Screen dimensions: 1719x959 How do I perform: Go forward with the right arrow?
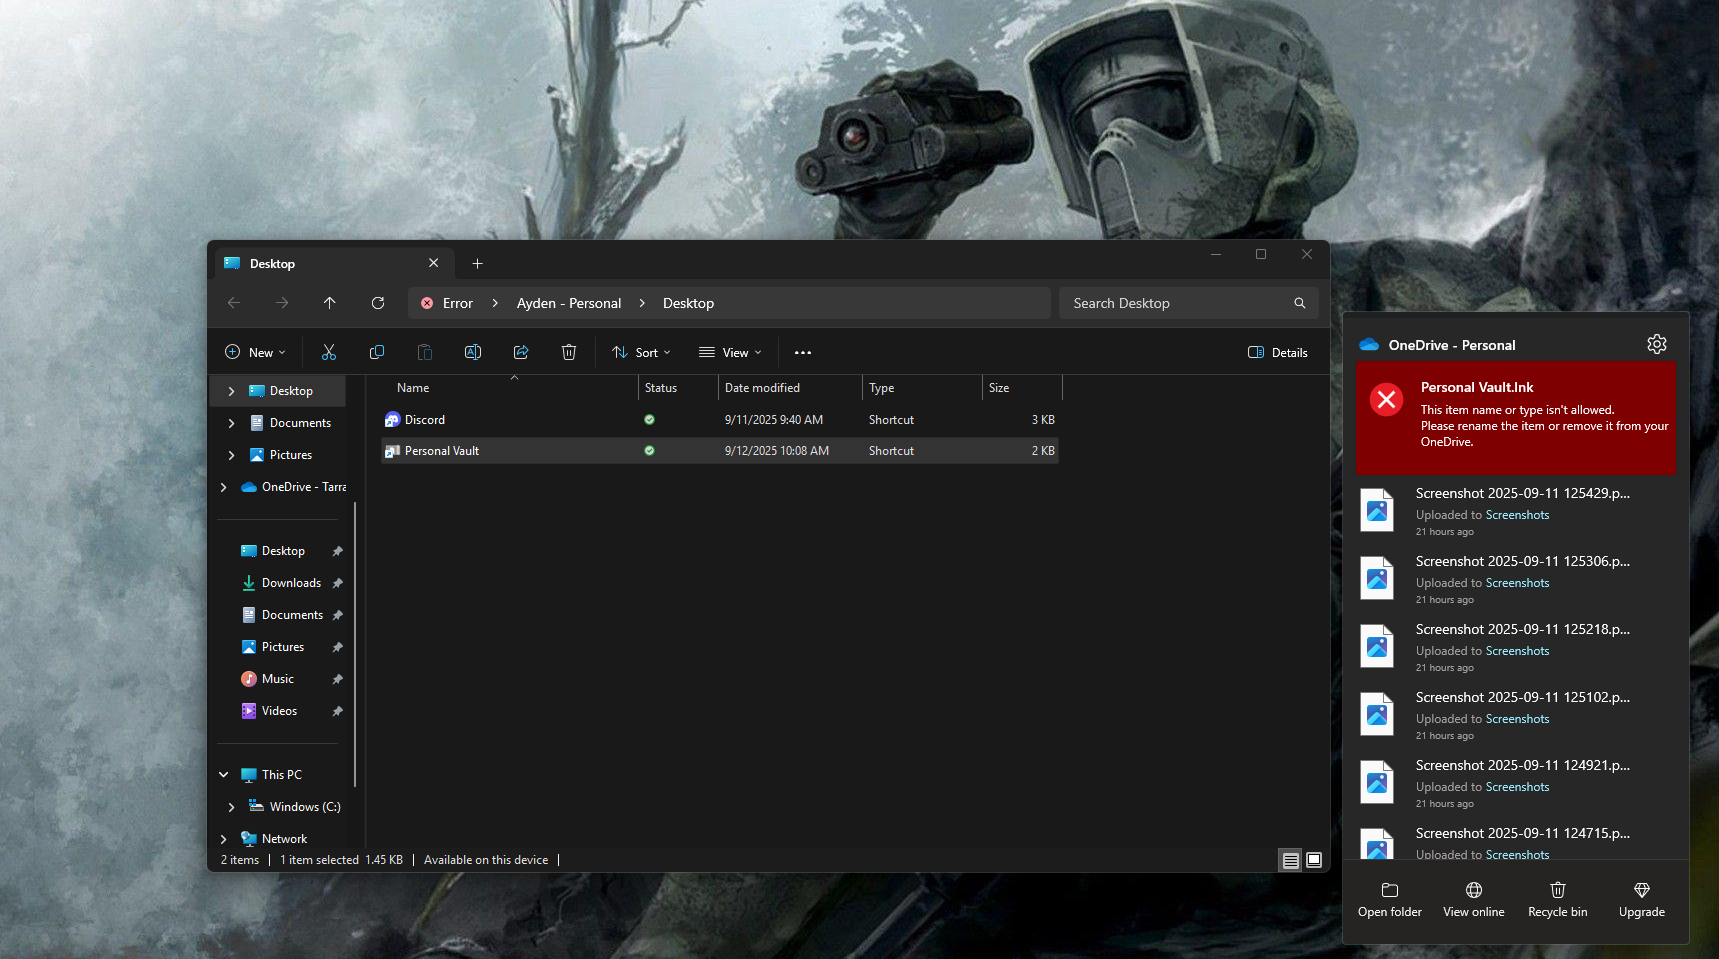coord(282,303)
